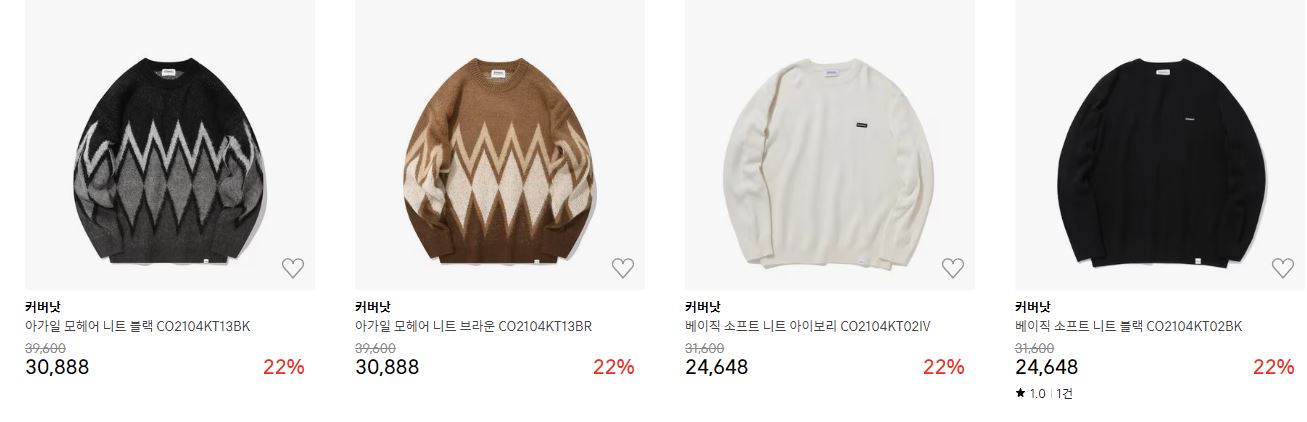Open the black argyle mohair sweater image
The image size is (1307, 422).
[170, 145]
